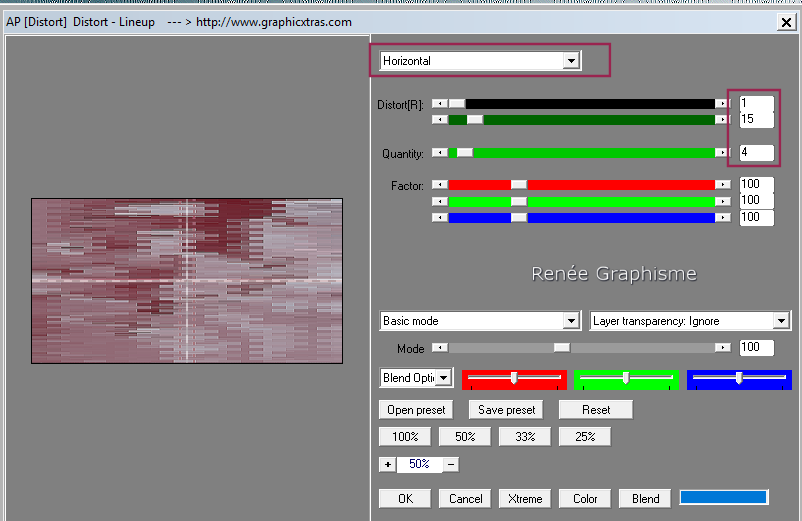802x521 pixels.
Task: Click the Quantity value field showing 4
Action: (x=756, y=152)
